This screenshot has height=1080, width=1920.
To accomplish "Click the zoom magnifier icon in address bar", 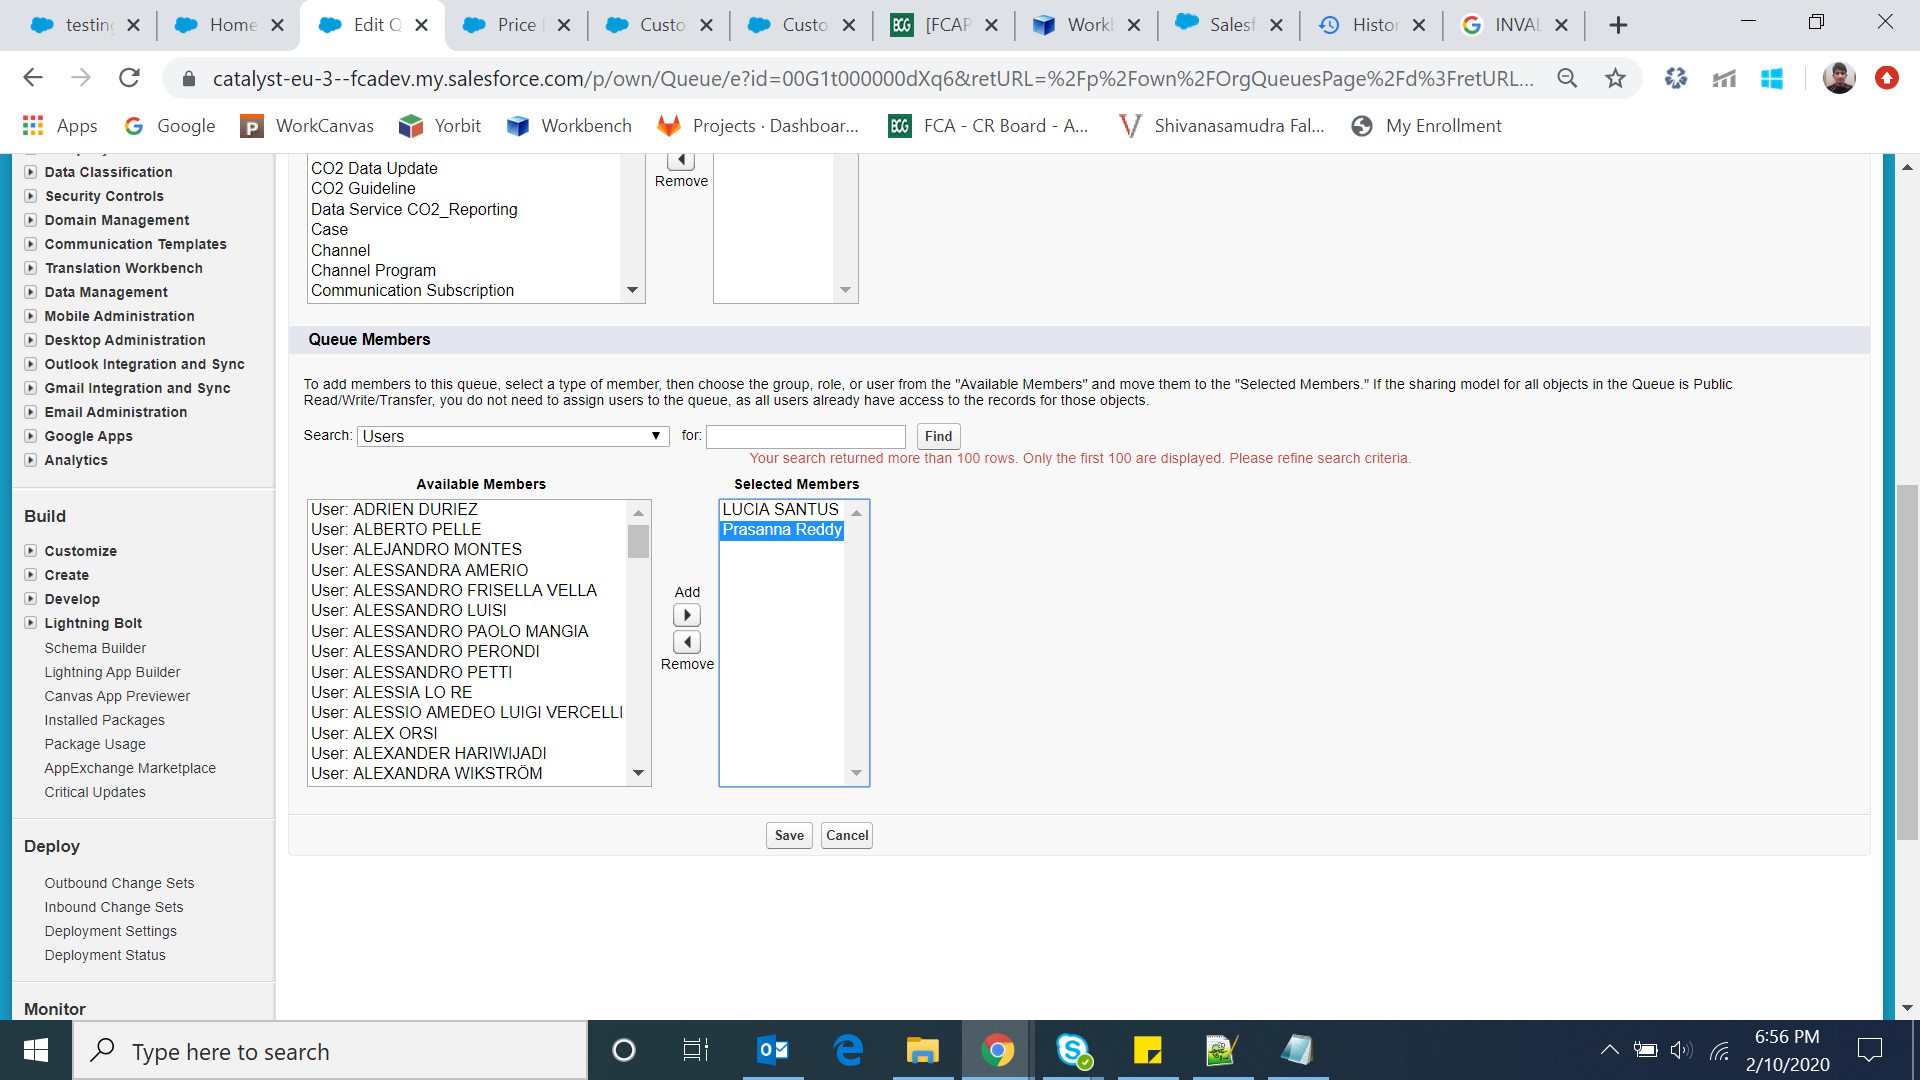I will (x=1567, y=78).
